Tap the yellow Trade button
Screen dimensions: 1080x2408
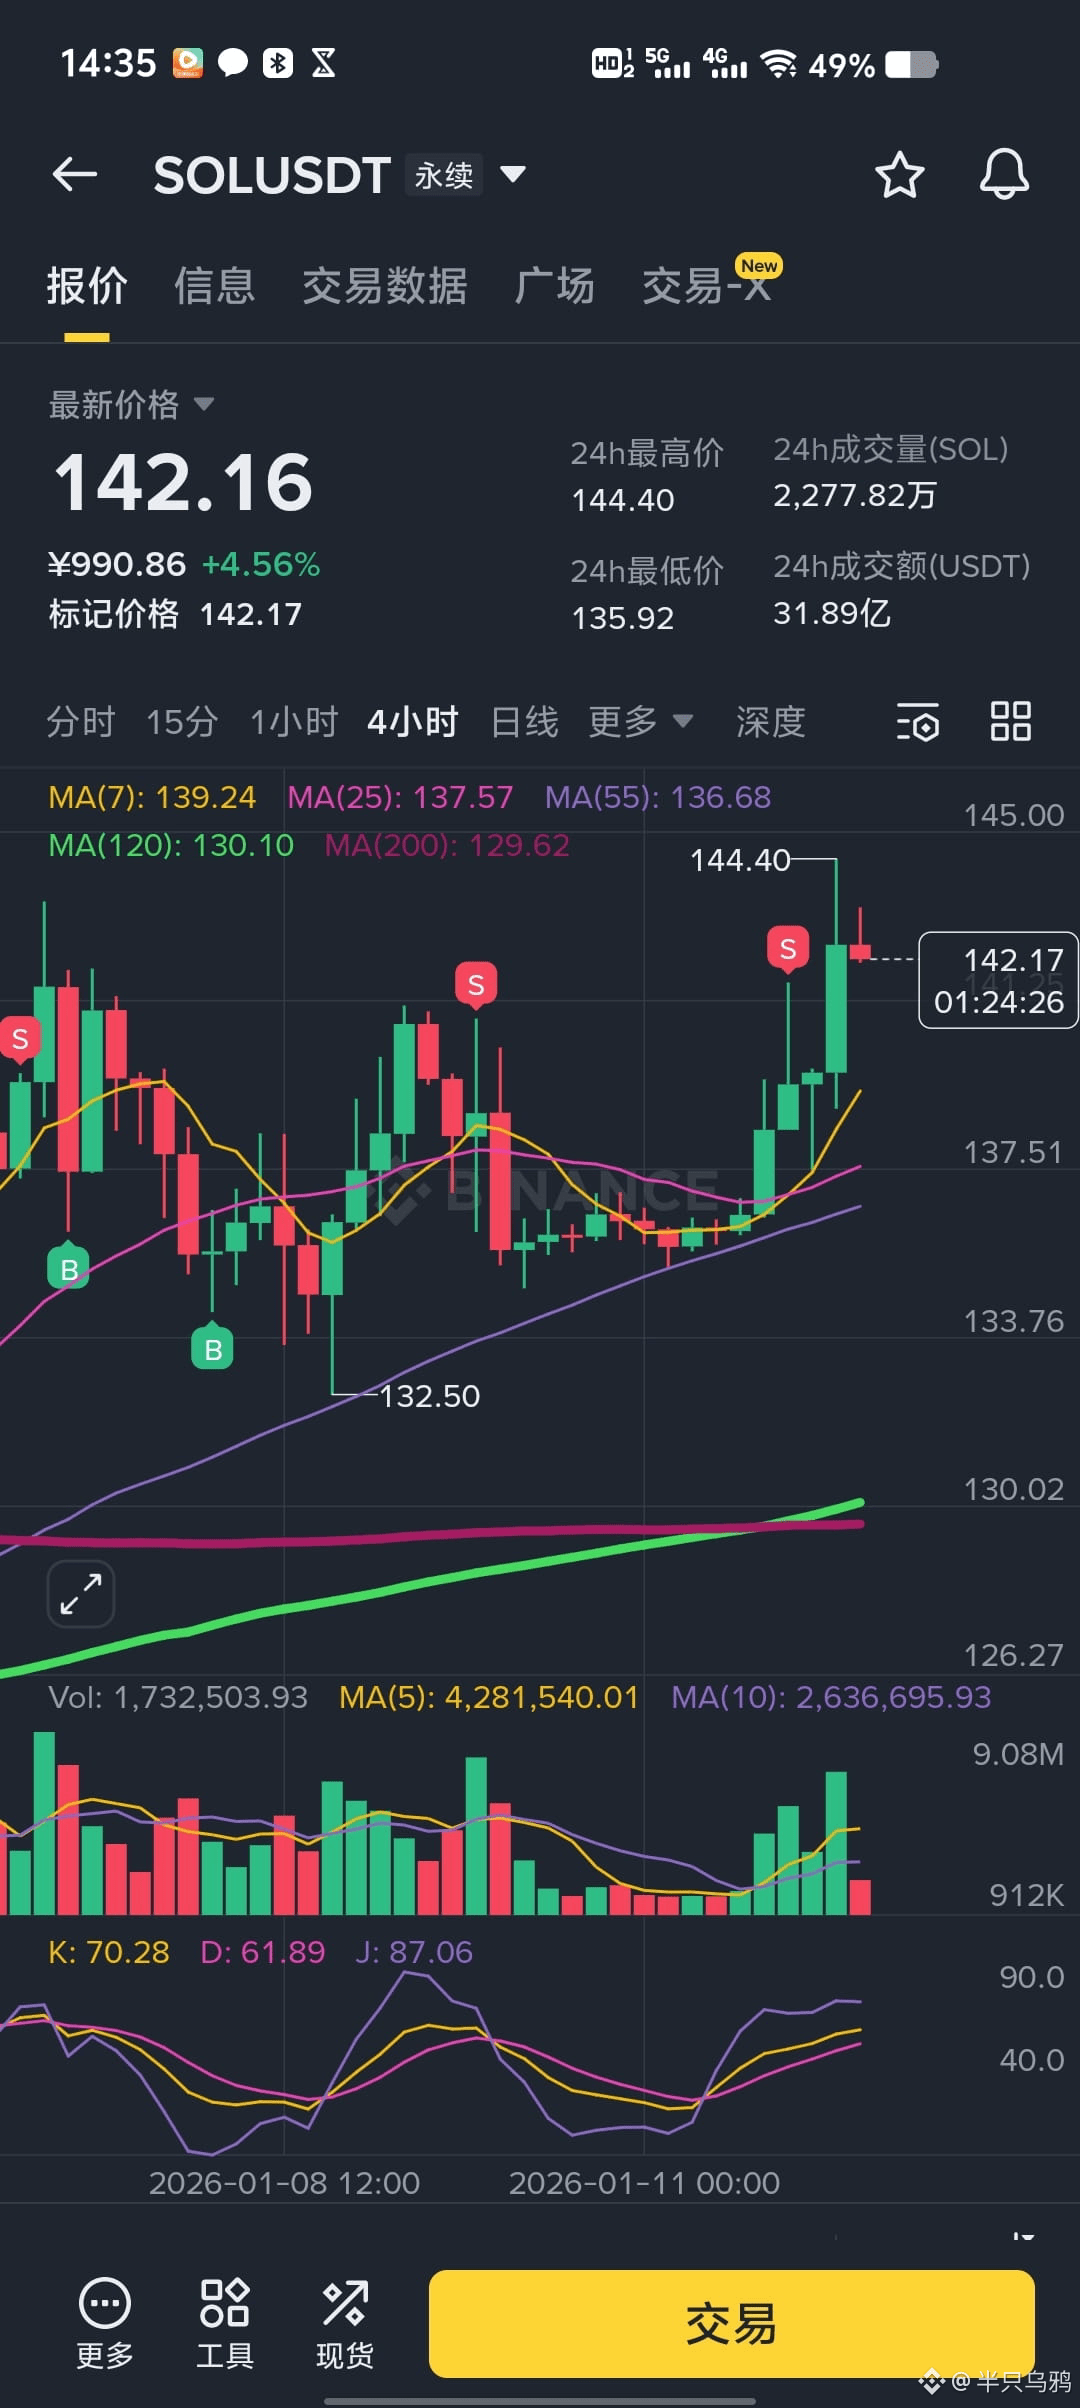click(x=731, y=2323)
